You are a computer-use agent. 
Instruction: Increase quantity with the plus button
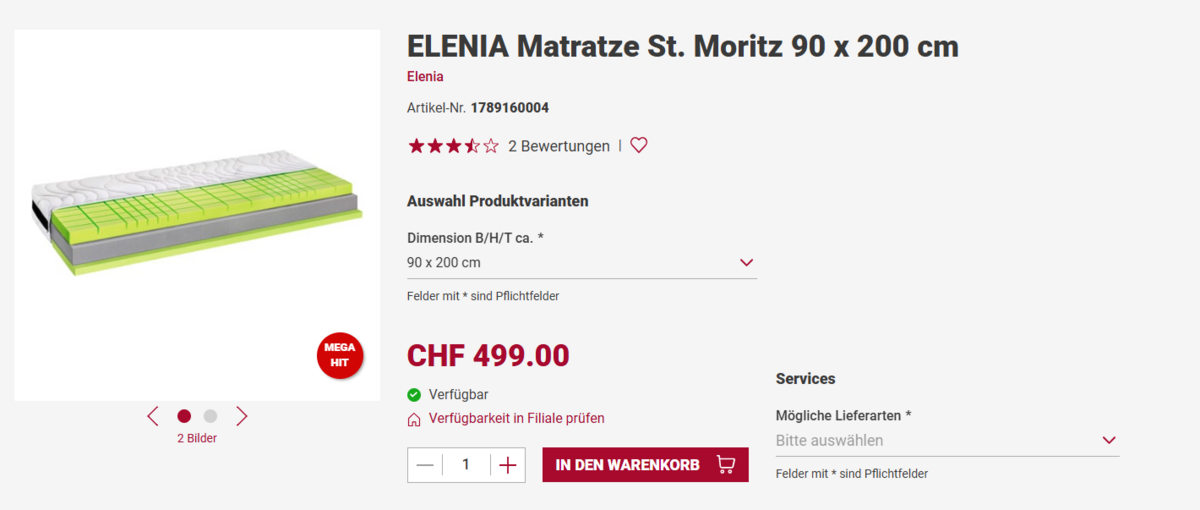click(507, 465)
